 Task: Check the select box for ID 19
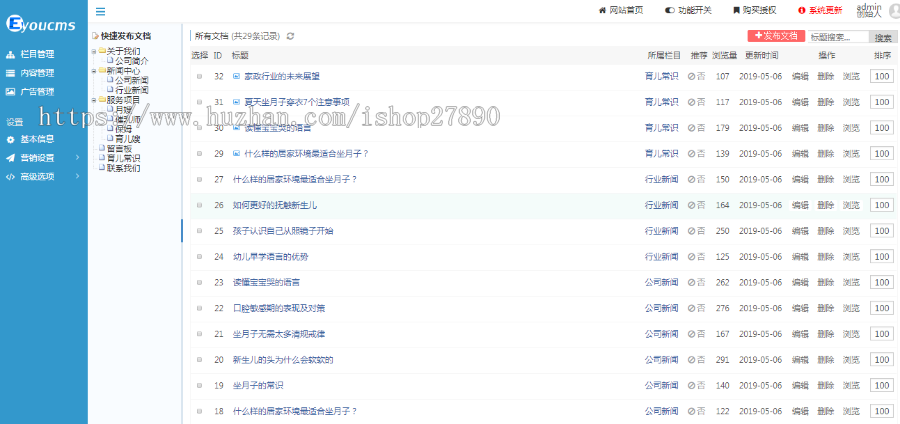click(x=200, y=386)
